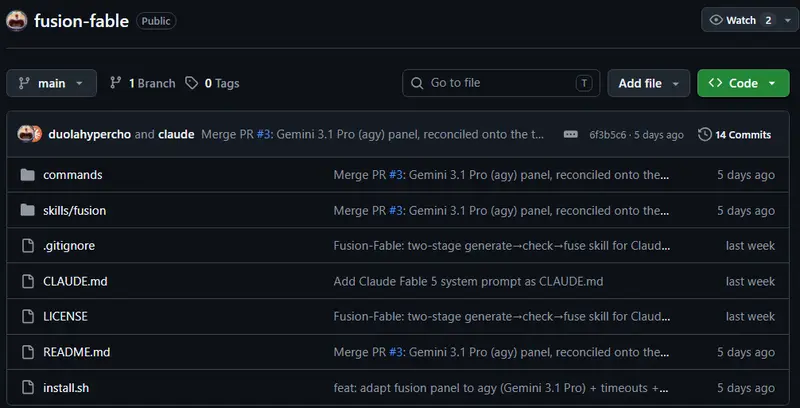
Task: Open the latest commit message Merge PR link
Action: (x=372, y=135)
